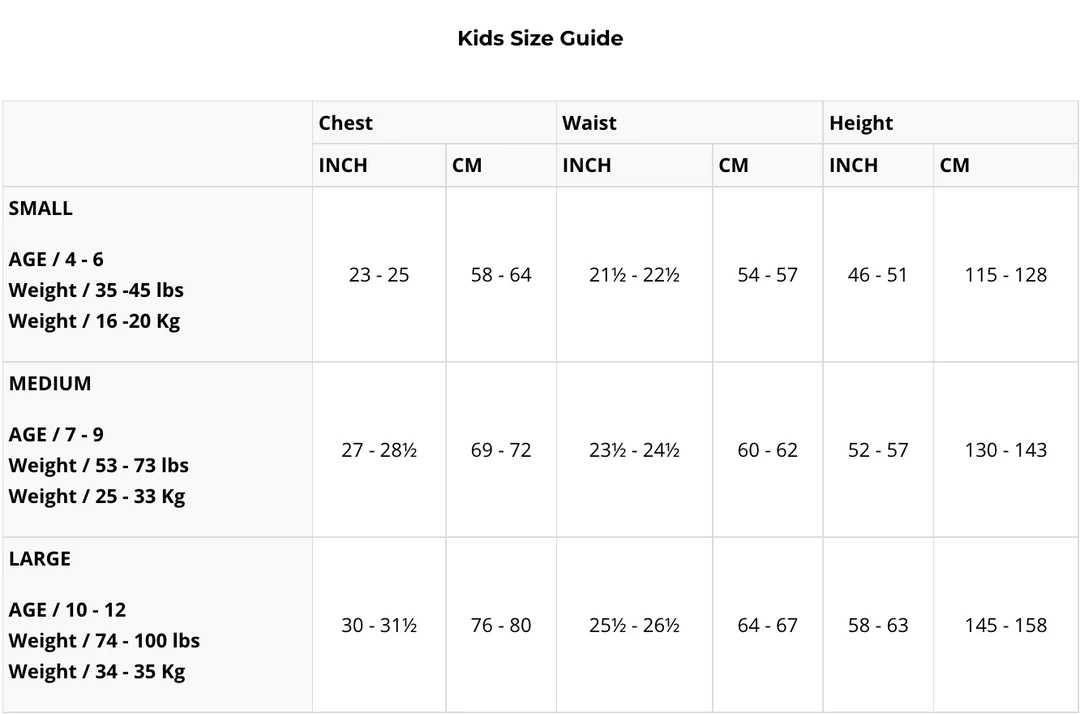Click the Kids Size Guide title

540,38
